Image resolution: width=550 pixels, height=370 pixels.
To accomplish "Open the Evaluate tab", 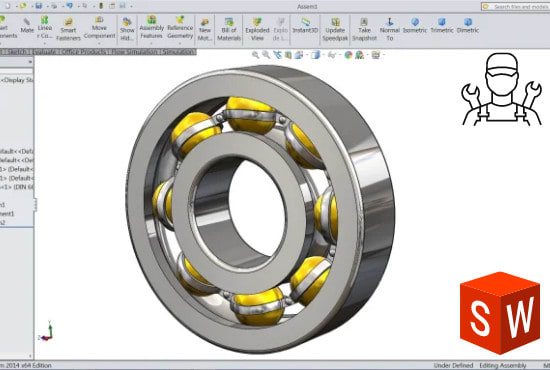I will pyautogui.click(x=44, y=52).
